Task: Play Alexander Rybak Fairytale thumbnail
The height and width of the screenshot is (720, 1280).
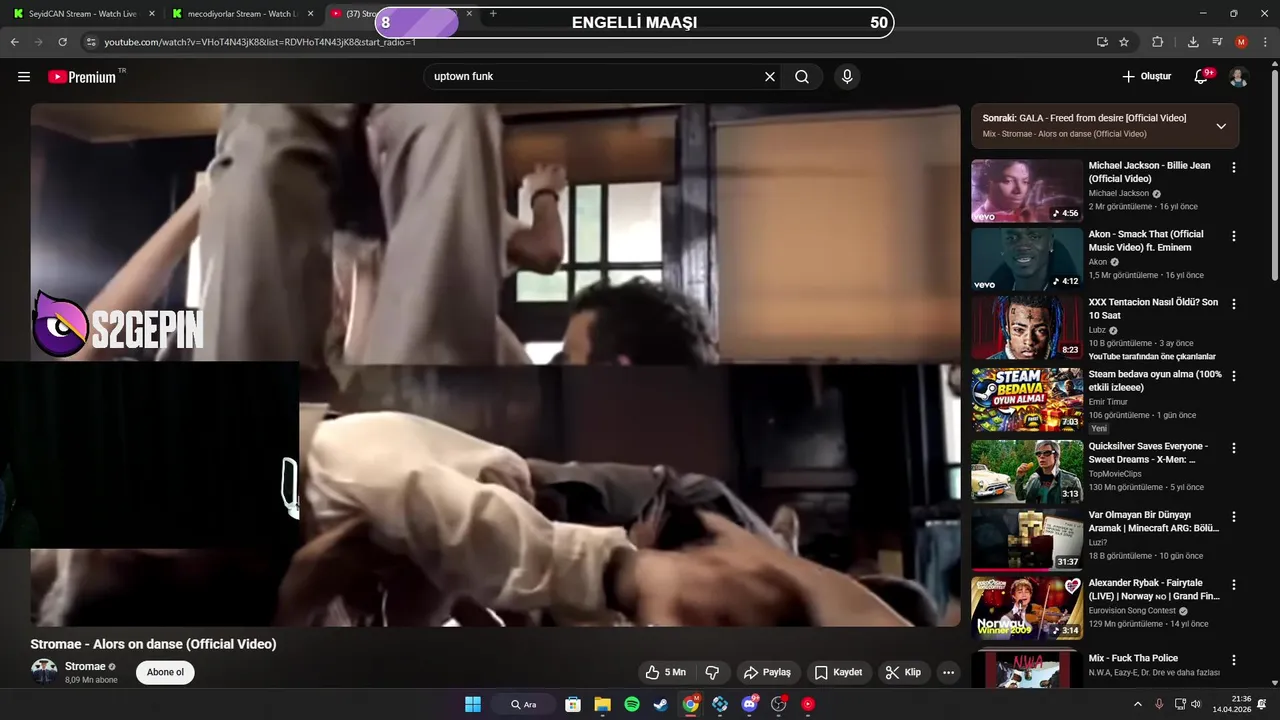Action: [x=1027, y=608]
